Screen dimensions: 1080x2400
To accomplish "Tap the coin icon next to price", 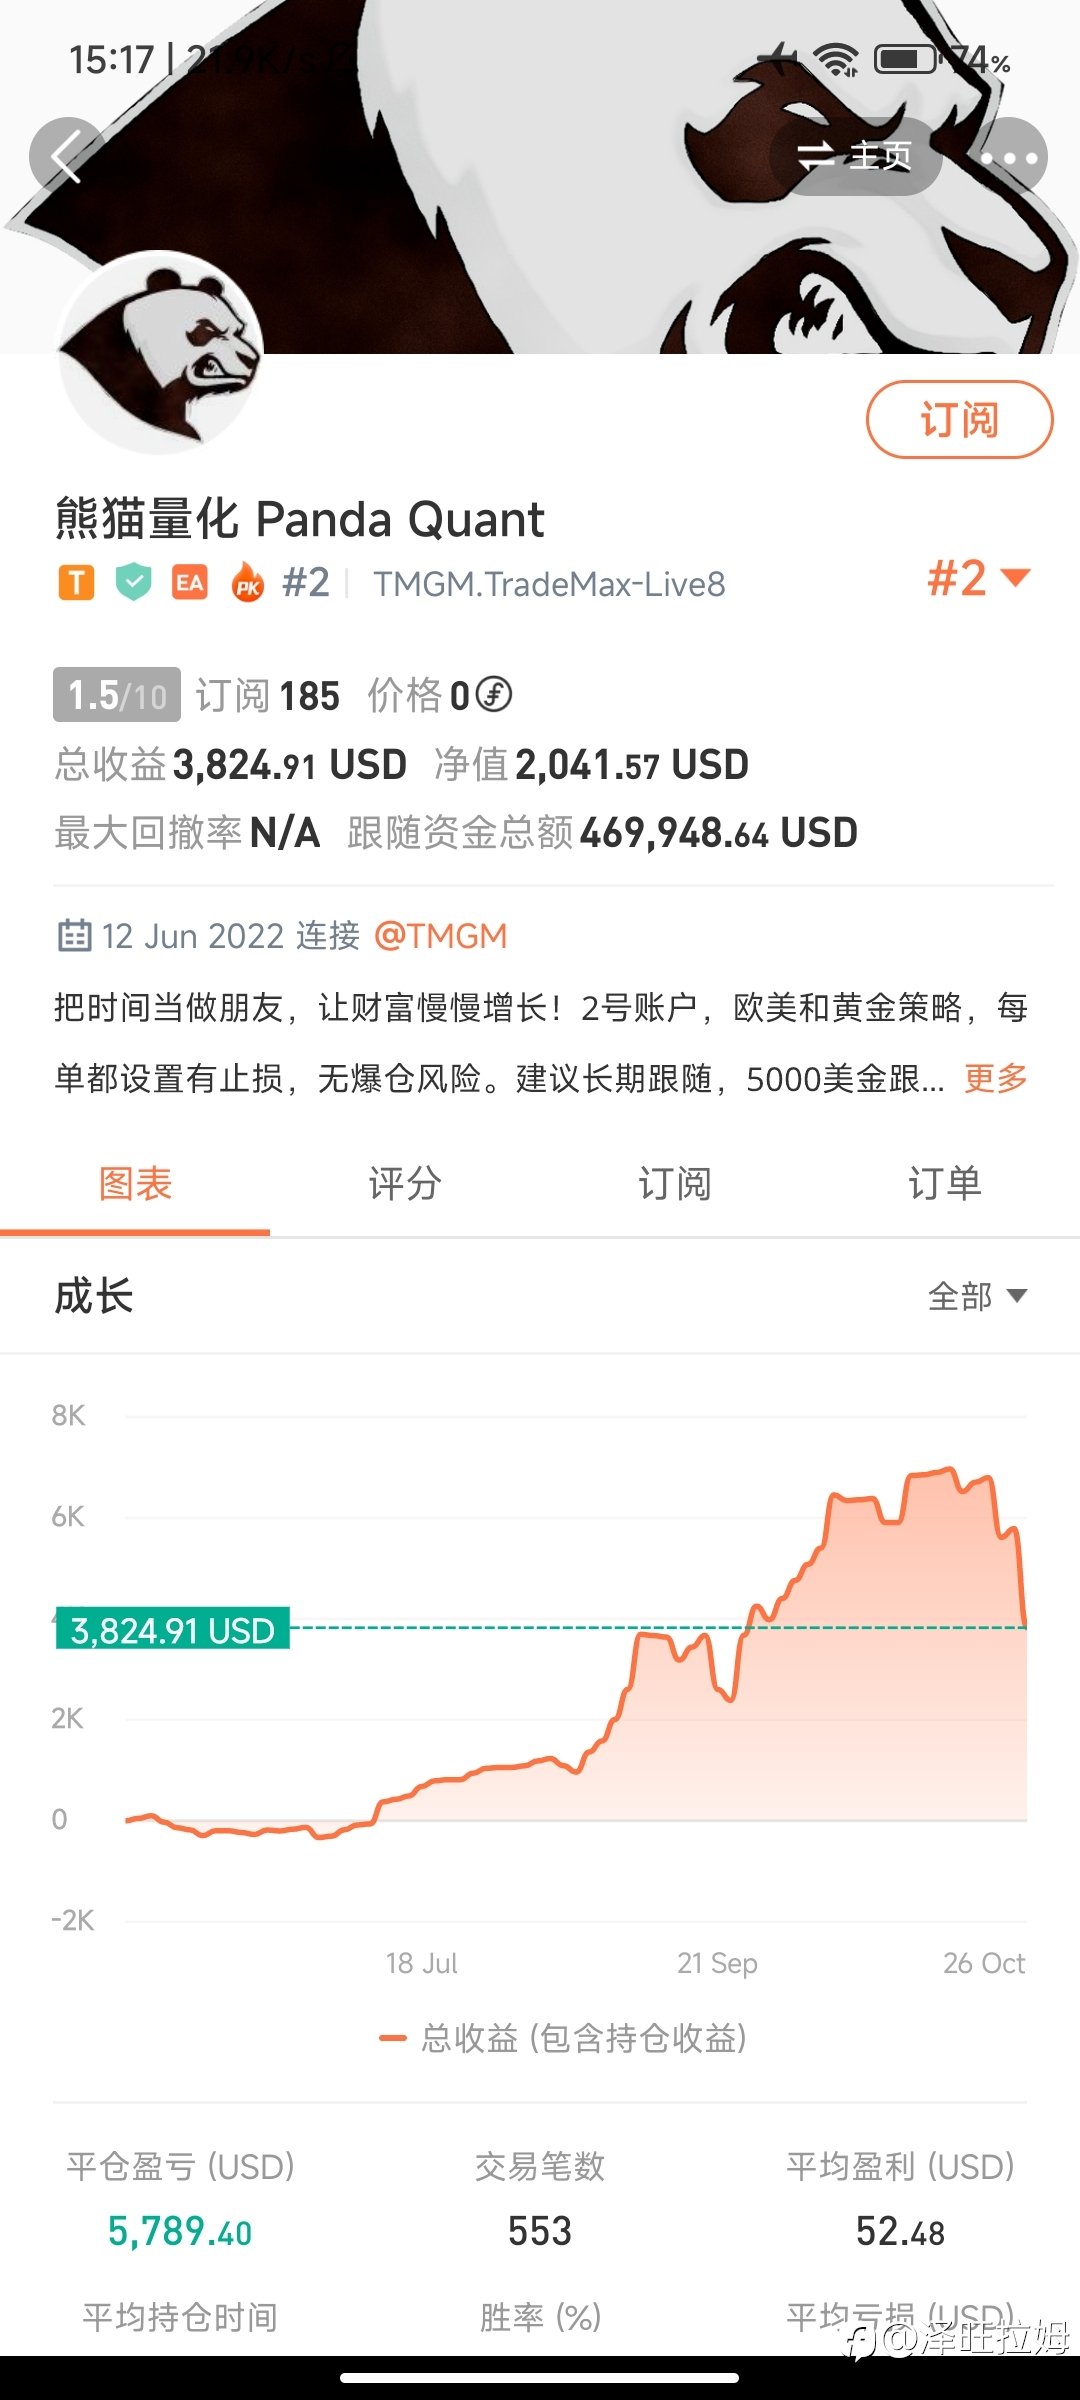I will (493, 694).
